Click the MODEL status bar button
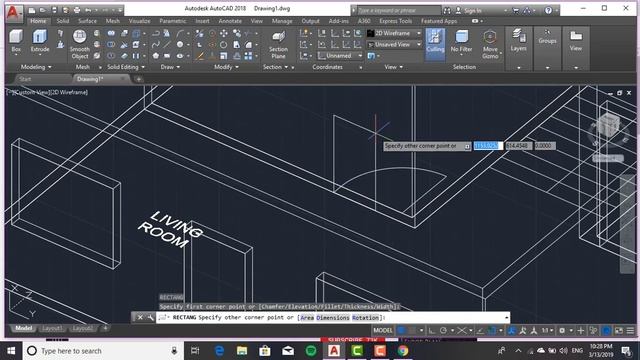Screen dimensions: 640x360 (383, 331)
